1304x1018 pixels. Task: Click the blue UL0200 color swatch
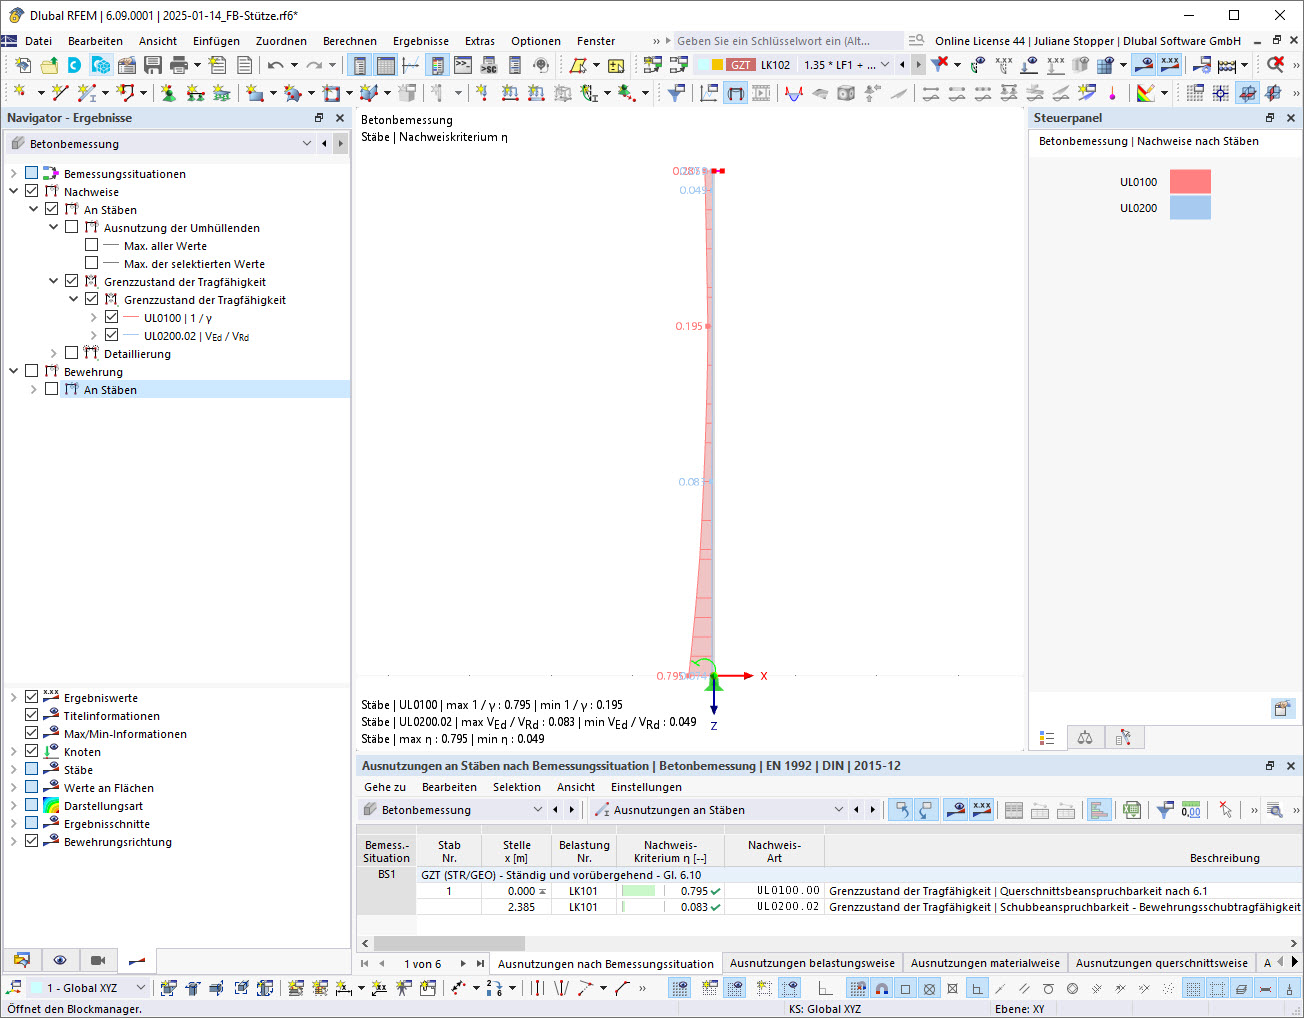pyautogui.click(x=1190, y=208)
